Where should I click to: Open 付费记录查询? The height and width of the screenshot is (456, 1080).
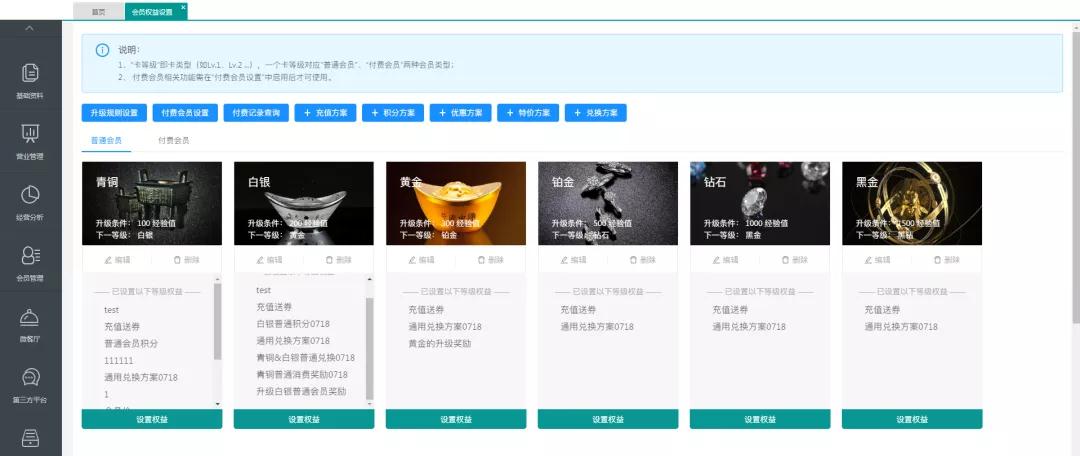coord(256,113)
